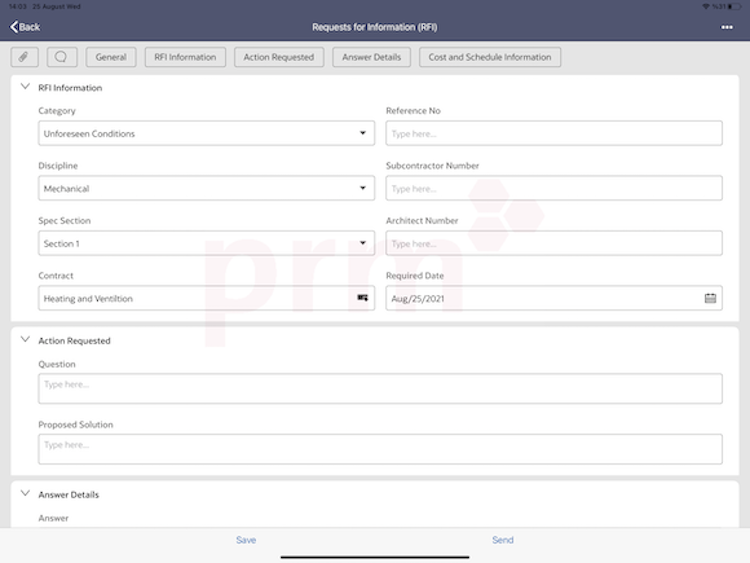The width and height of the screenshot is (750, 563).
Task: Jump to Cost and Schedule Information tab
Action: (490, 57)
